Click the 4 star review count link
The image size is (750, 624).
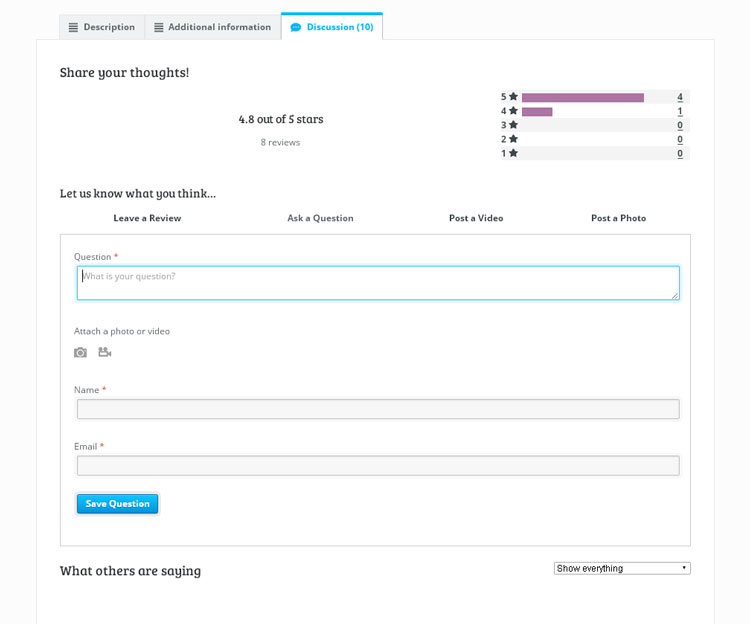[680, 111]
